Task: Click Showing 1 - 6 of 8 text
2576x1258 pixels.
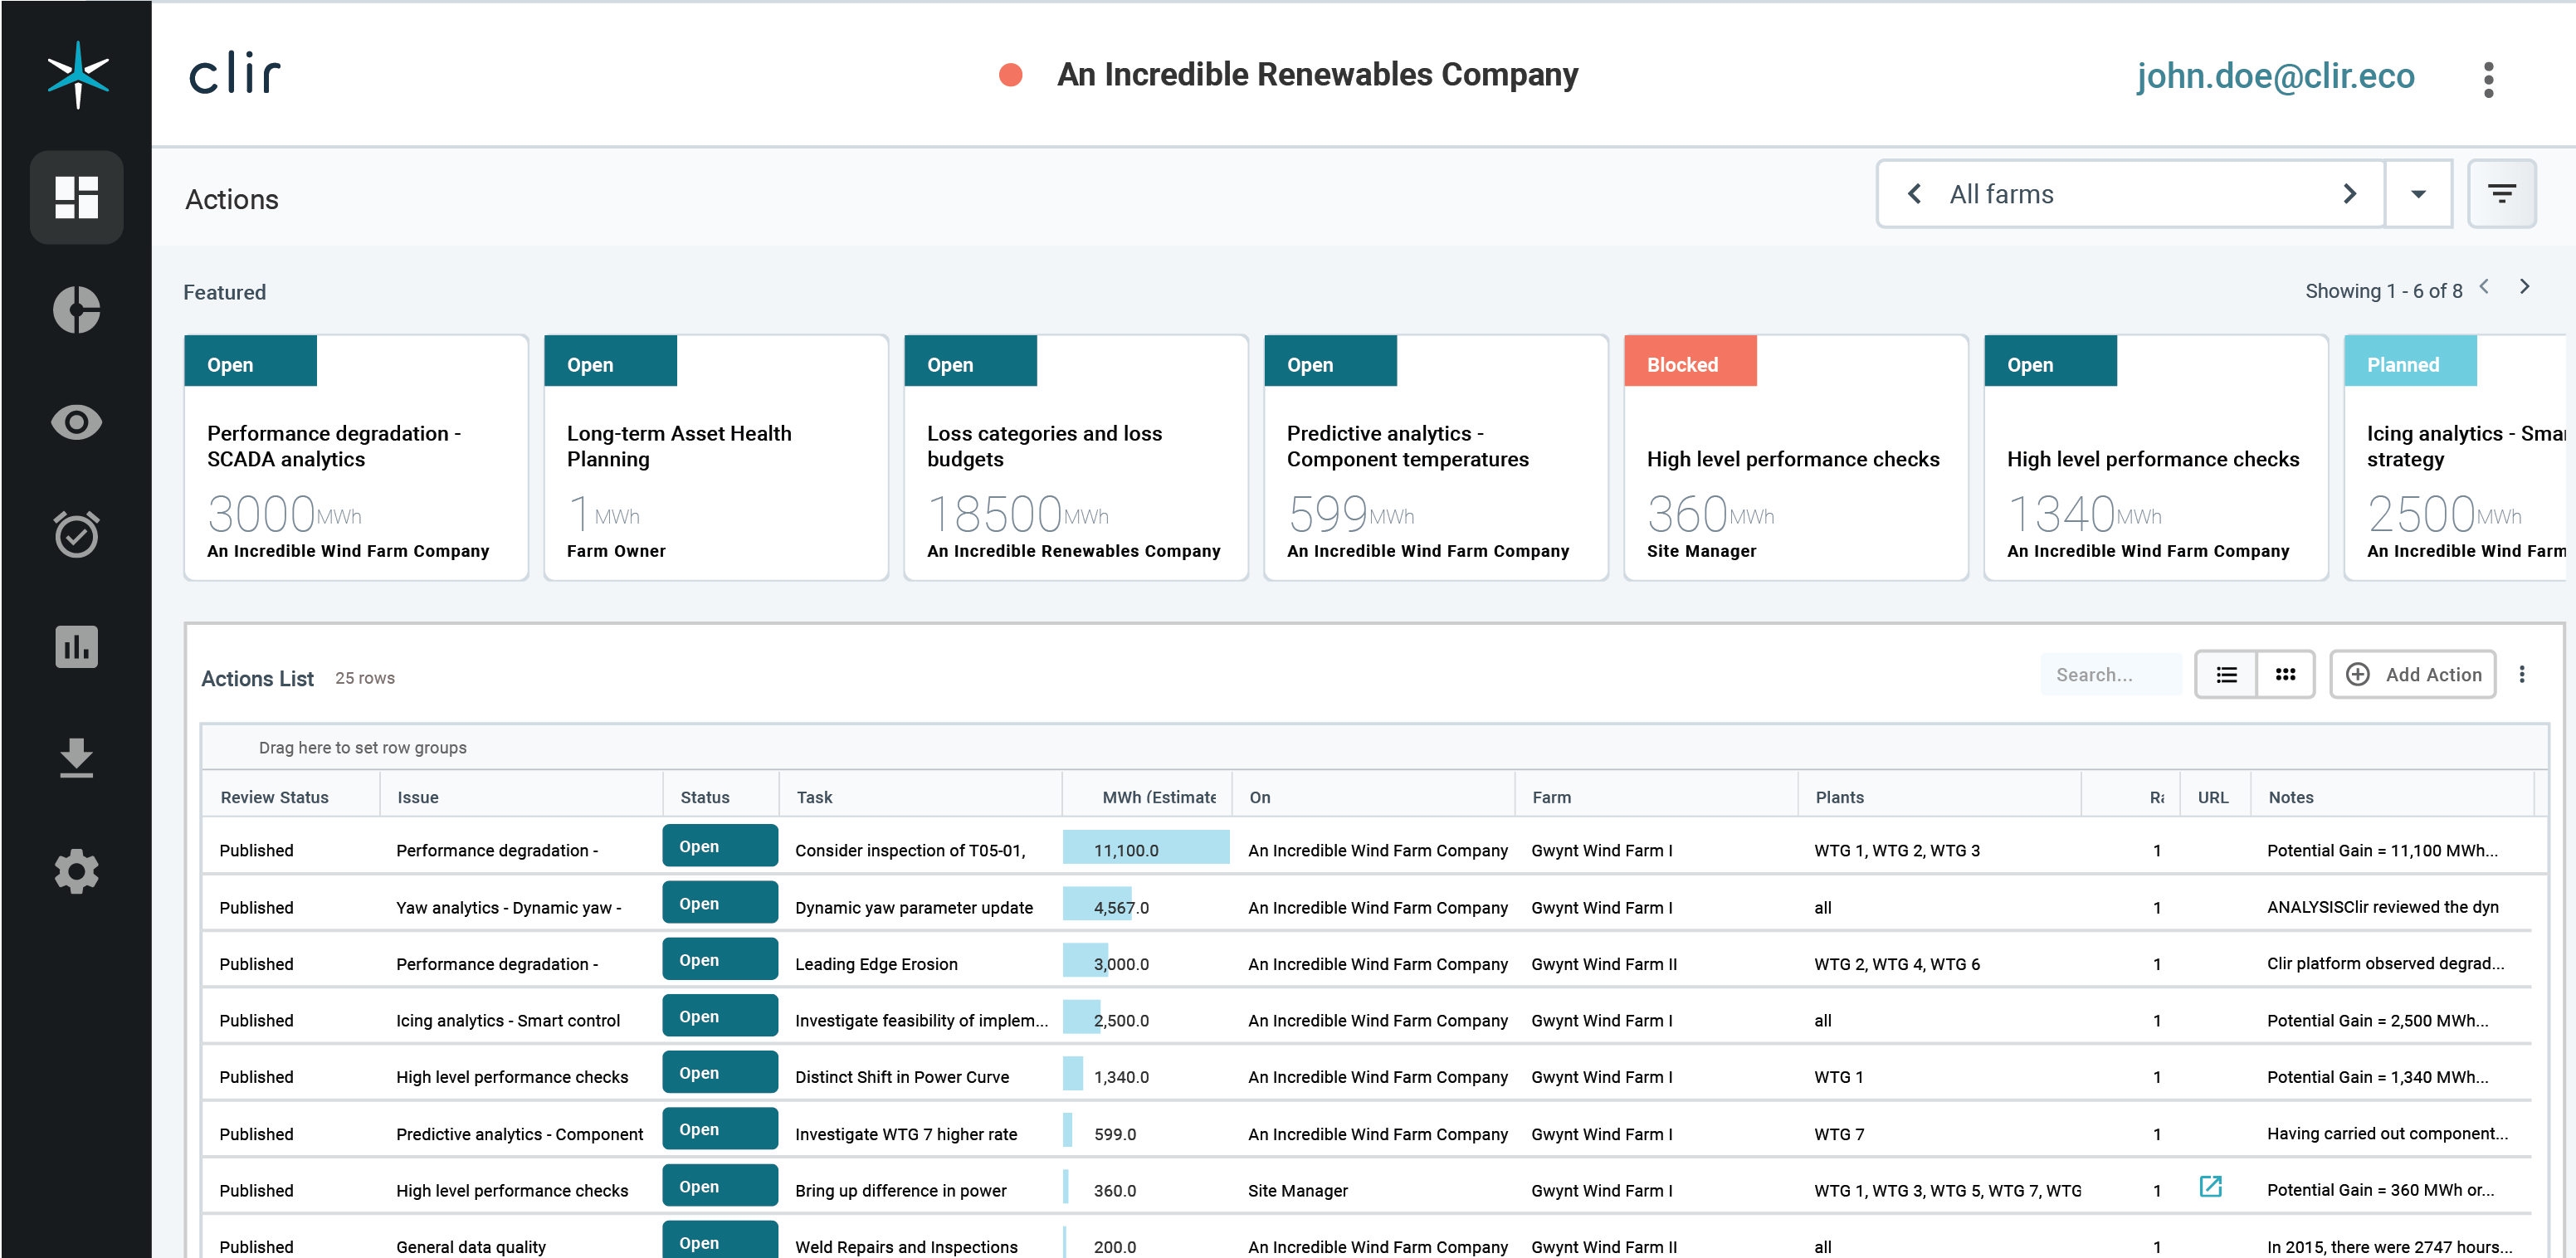Action: click(2384, 291)
